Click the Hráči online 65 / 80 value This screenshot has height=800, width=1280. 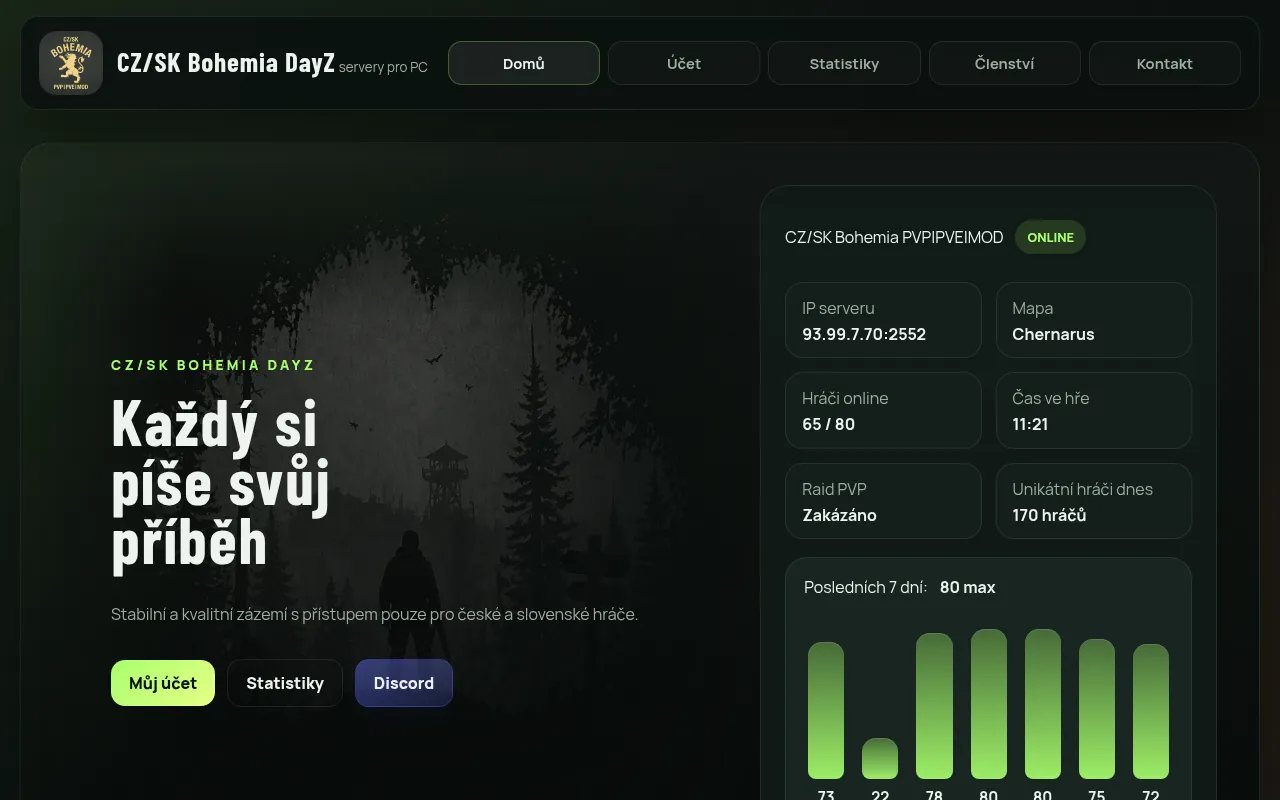click(828, 424)
